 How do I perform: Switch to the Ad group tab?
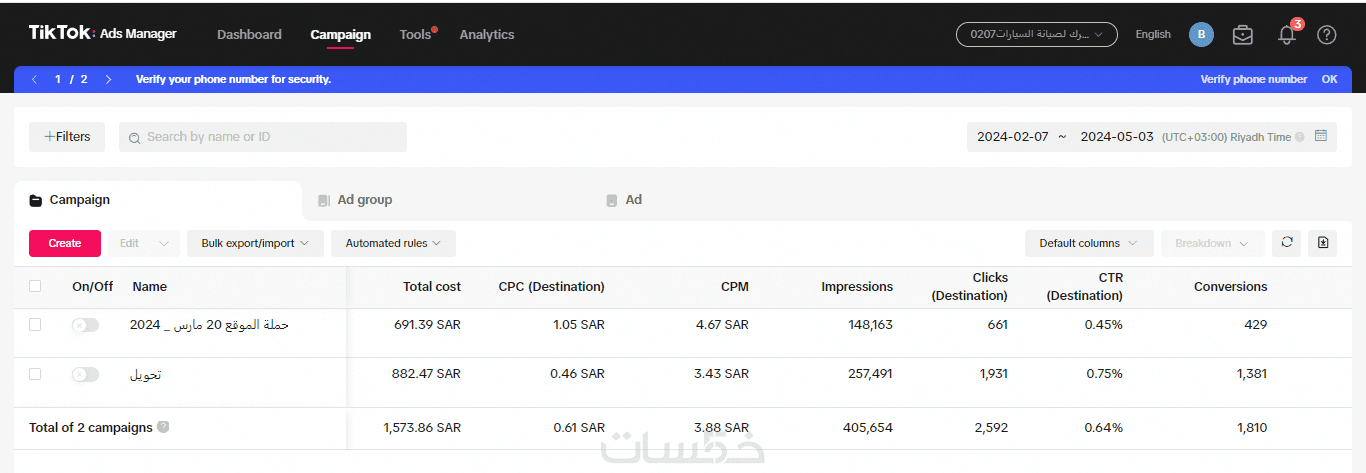pos(364,200)
